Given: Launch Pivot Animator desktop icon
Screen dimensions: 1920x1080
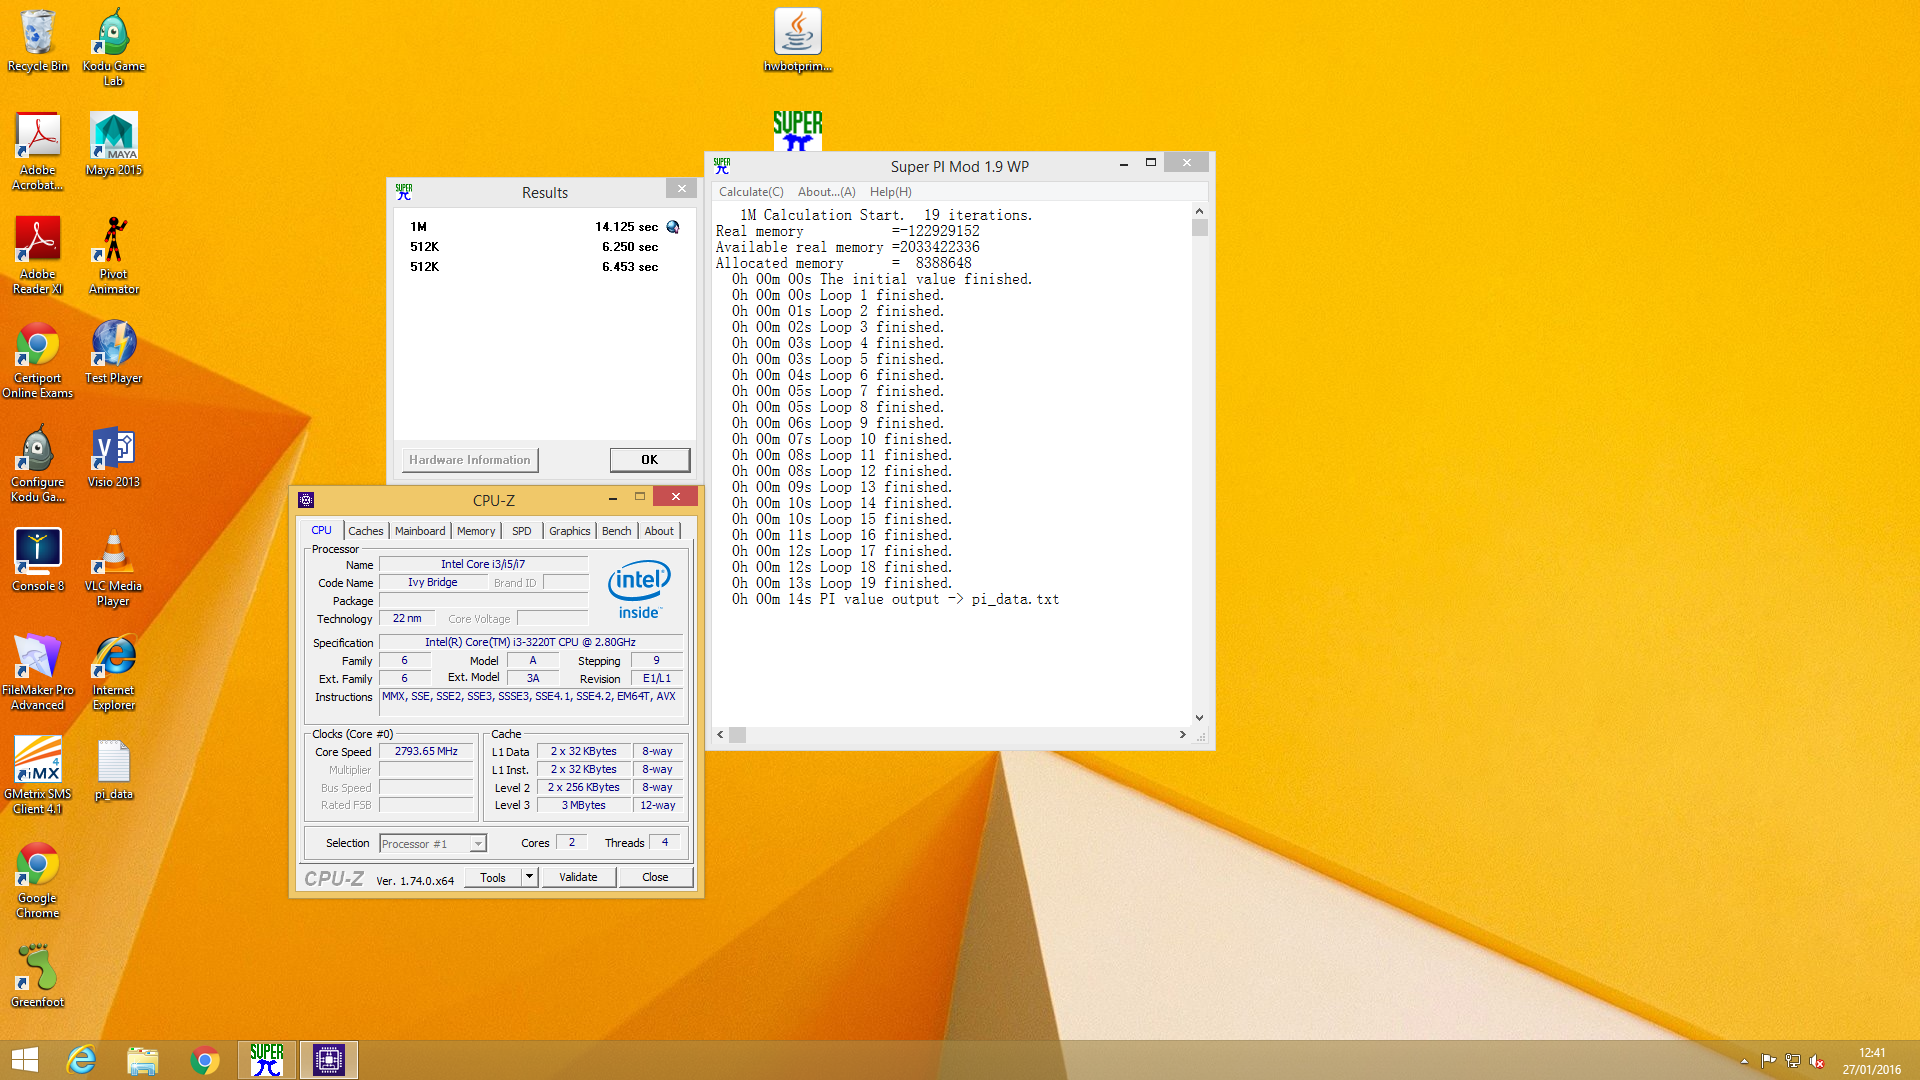Looking at the screenshot, I should (114, 255).
